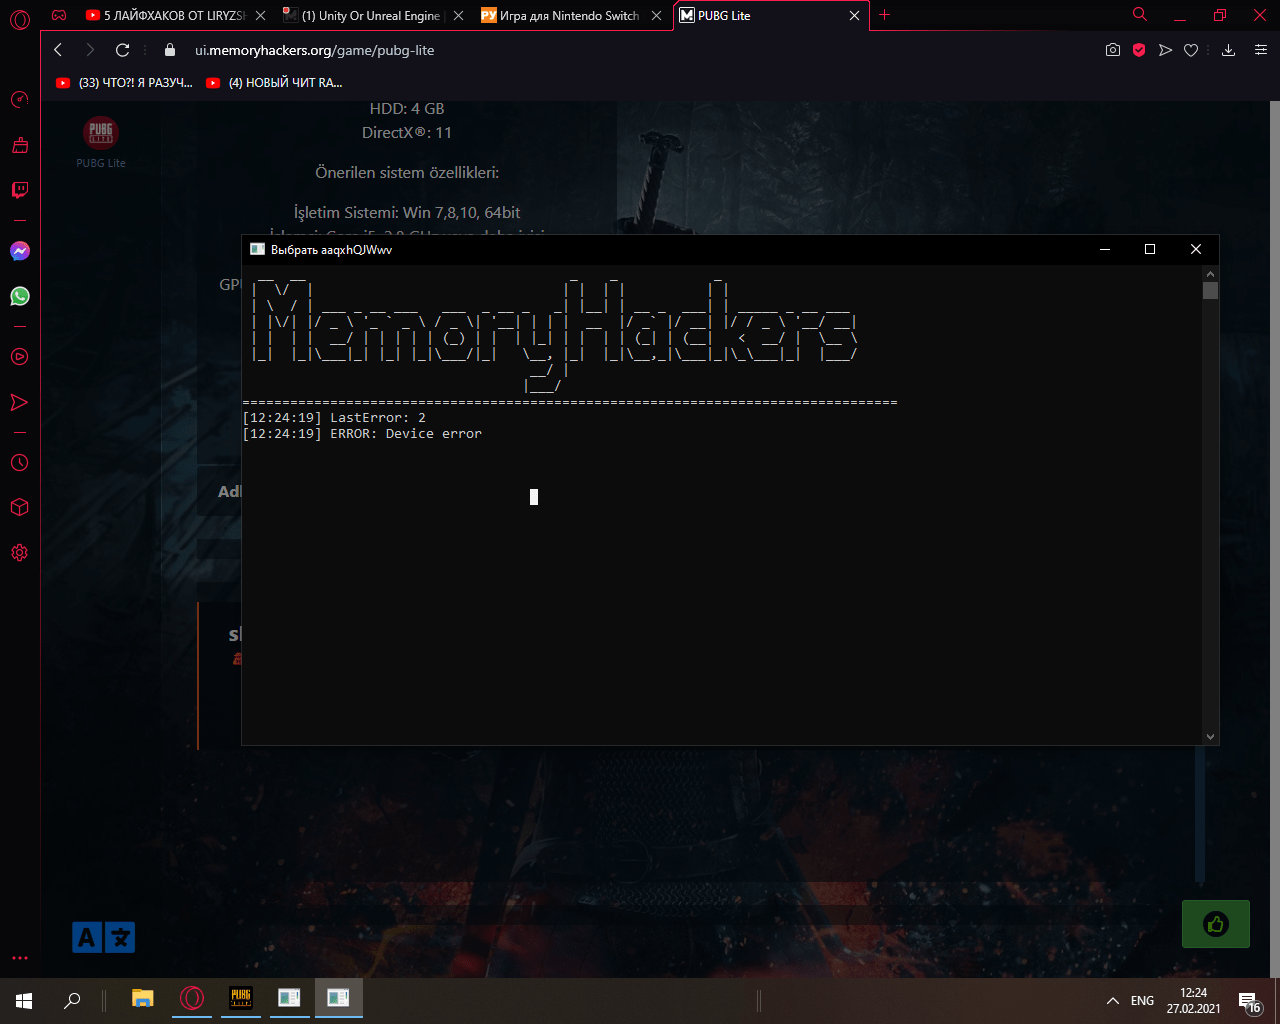
Task: Take a snapshot with the camera icon
Action: coord(1113,50)
